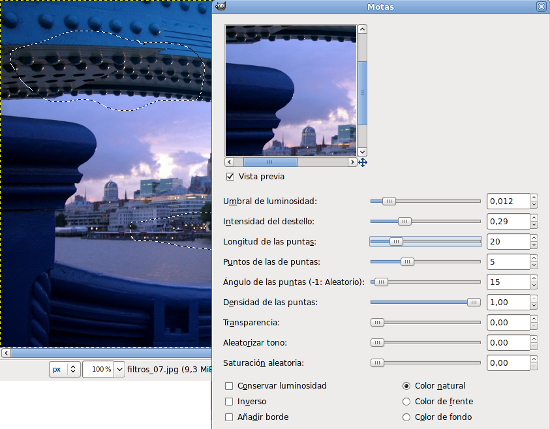The image size is (550, 429).
Task: Close the Motas dialog window
Action: [x=541, y=7]
